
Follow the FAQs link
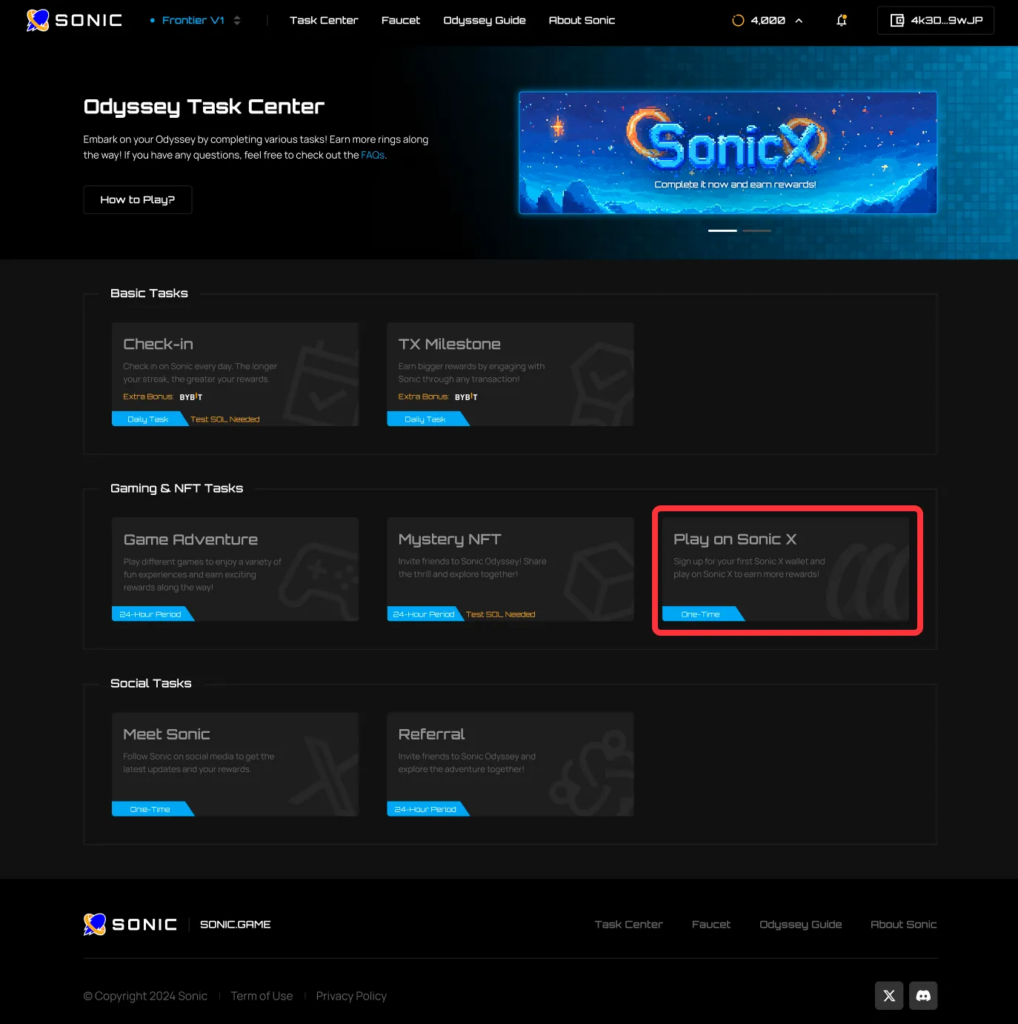coord(372,155)
